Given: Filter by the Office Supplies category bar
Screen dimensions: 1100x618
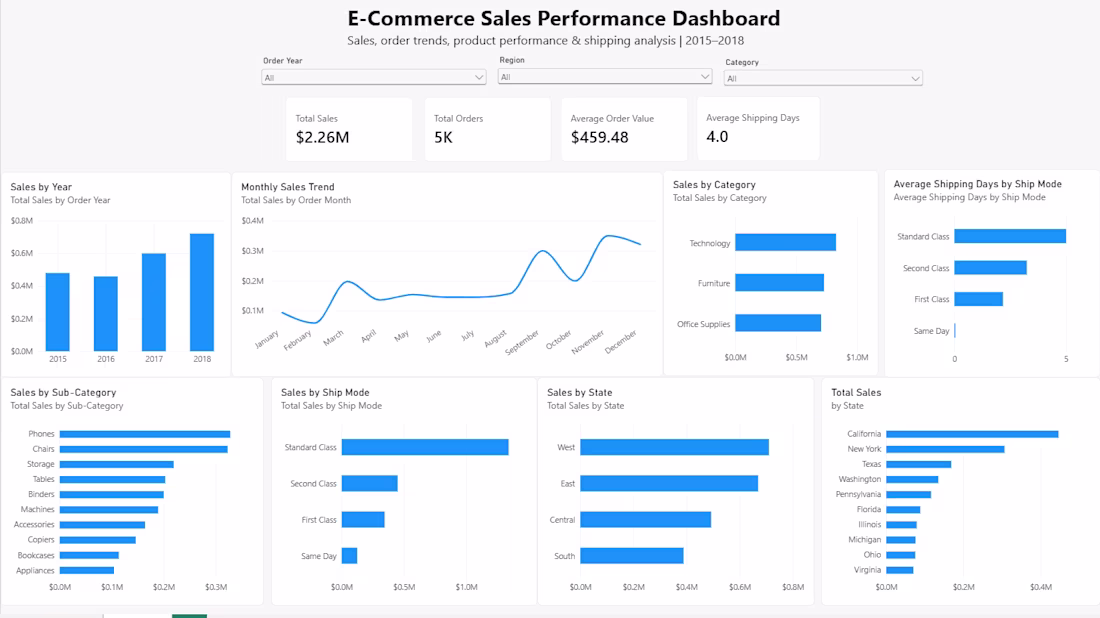Looking at the screenshot, I should (x=778, y=323).
